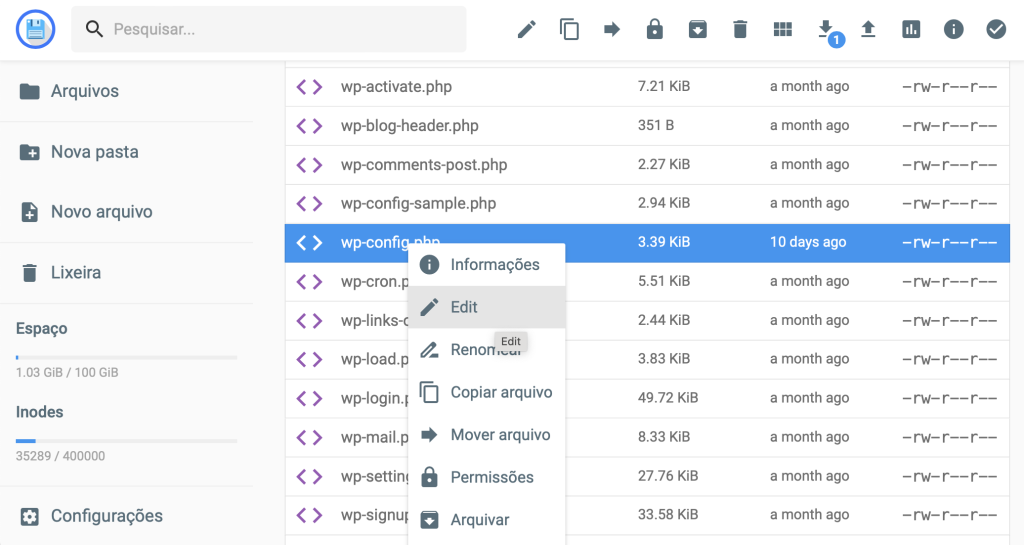
Task: Click the Novo arquivo file-plus icon
Action: [x=29, y=212]
